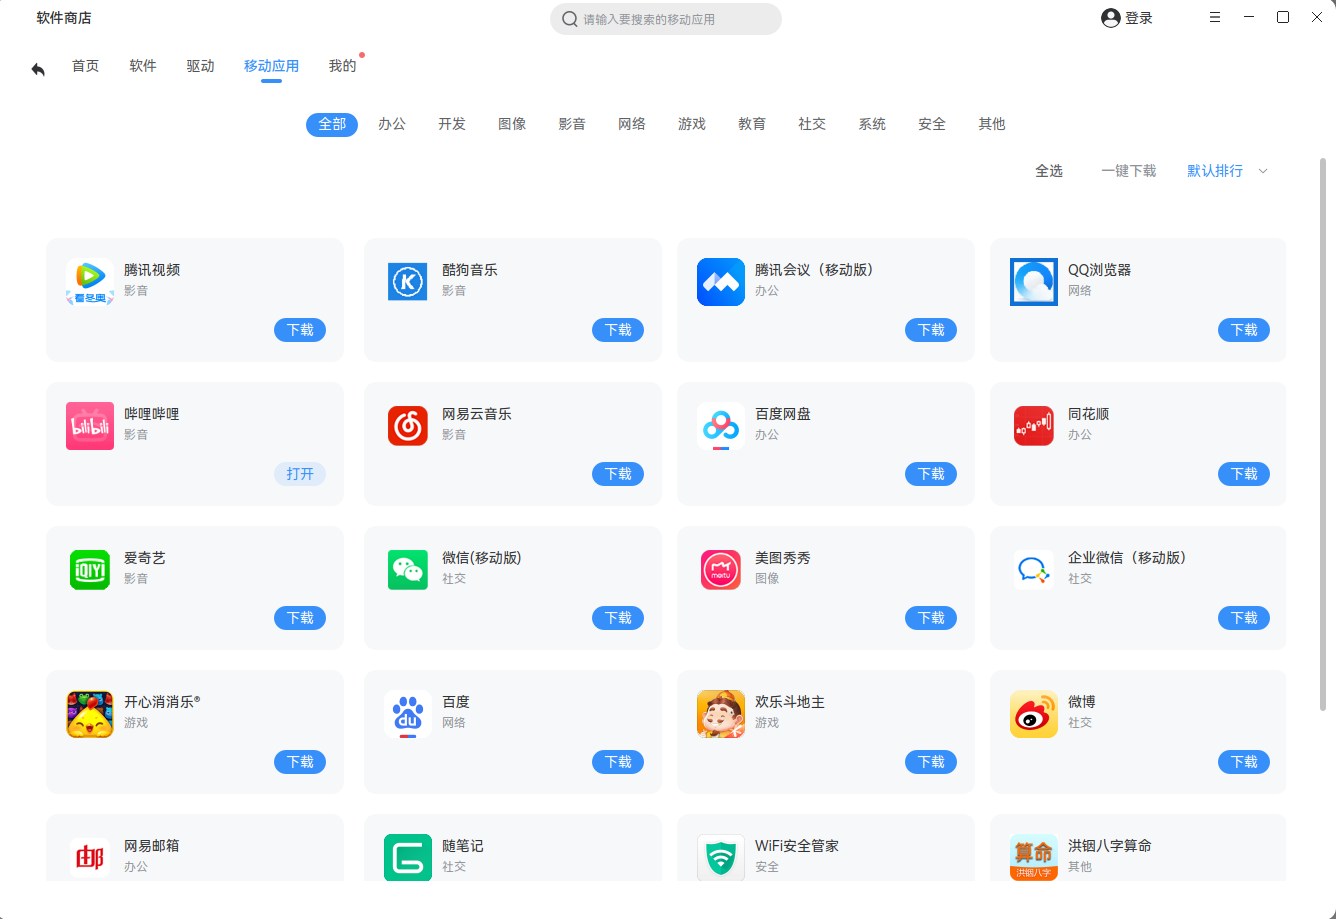This screenshot has width=1336, height=919.
Task: Click the WeCom (企业微信) app icon
Action: [x=1034, y=570]
